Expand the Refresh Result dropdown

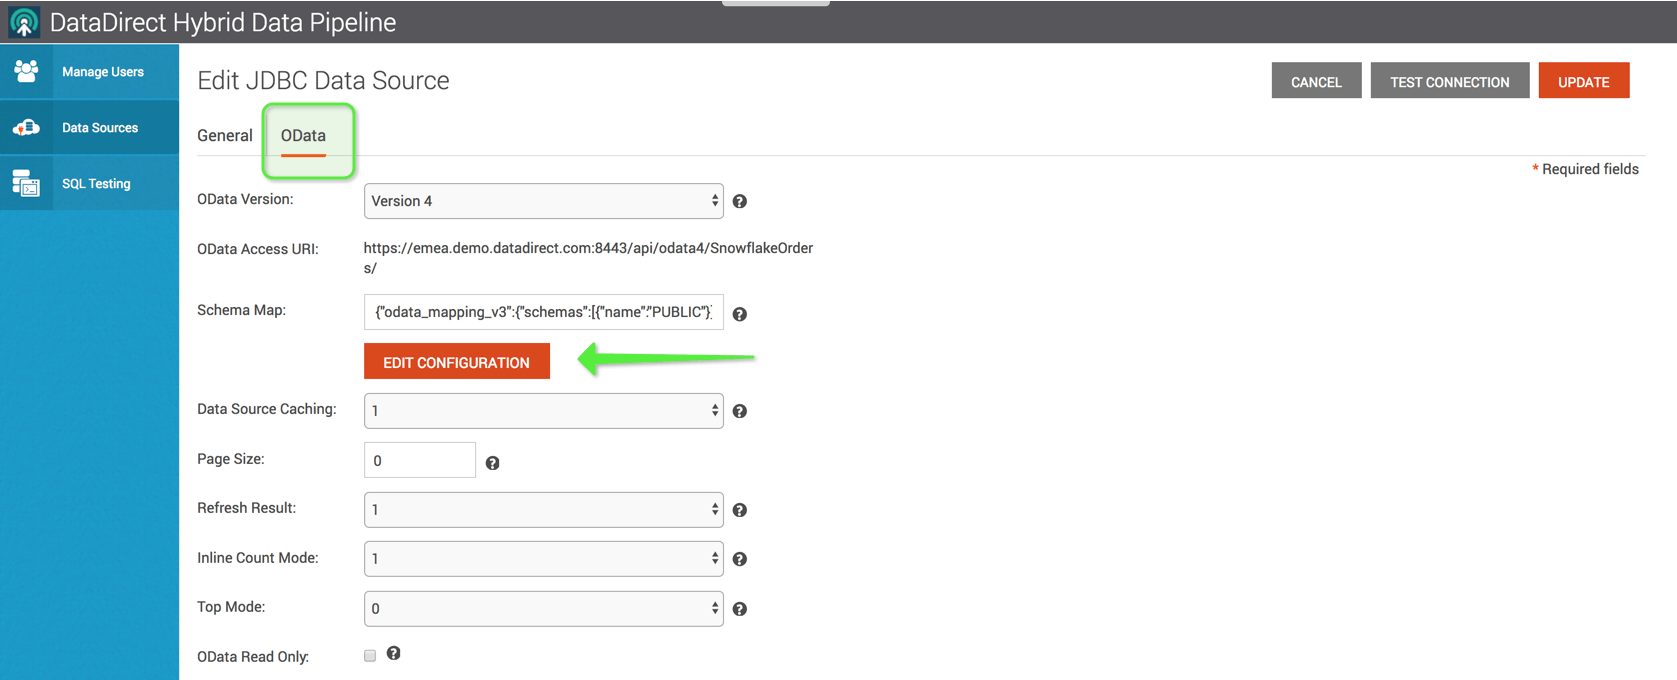pyautogui.click(x=543, y=510)
